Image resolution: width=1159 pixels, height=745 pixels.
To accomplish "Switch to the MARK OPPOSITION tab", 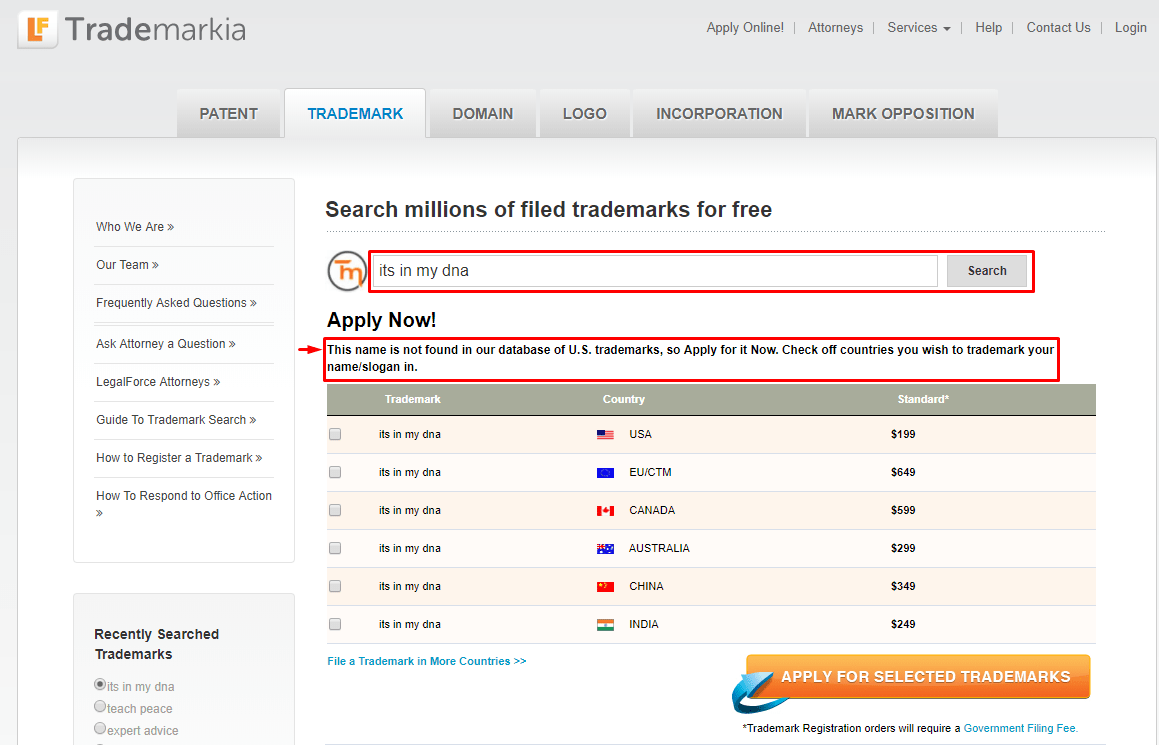I will 903,114.
